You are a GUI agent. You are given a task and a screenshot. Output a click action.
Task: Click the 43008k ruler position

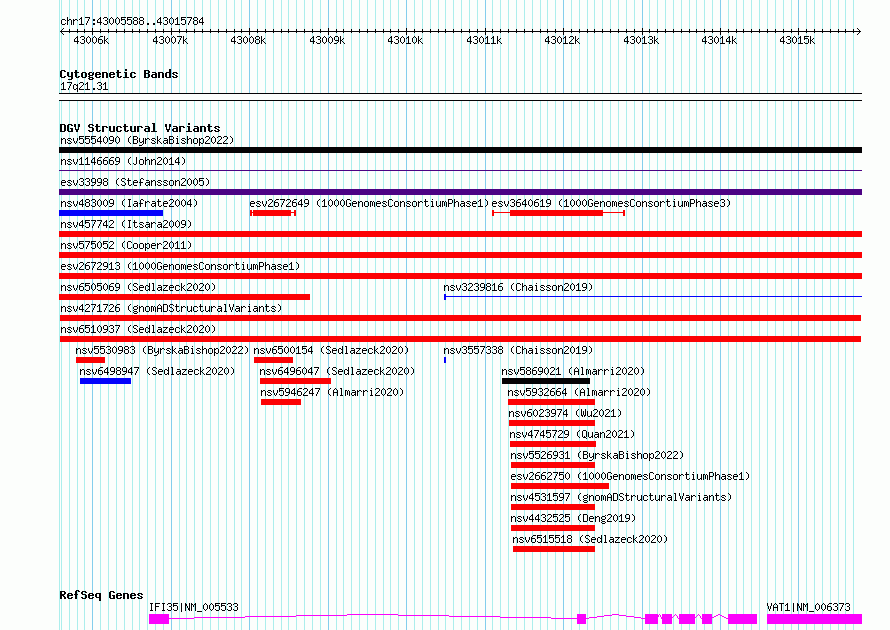248,40
